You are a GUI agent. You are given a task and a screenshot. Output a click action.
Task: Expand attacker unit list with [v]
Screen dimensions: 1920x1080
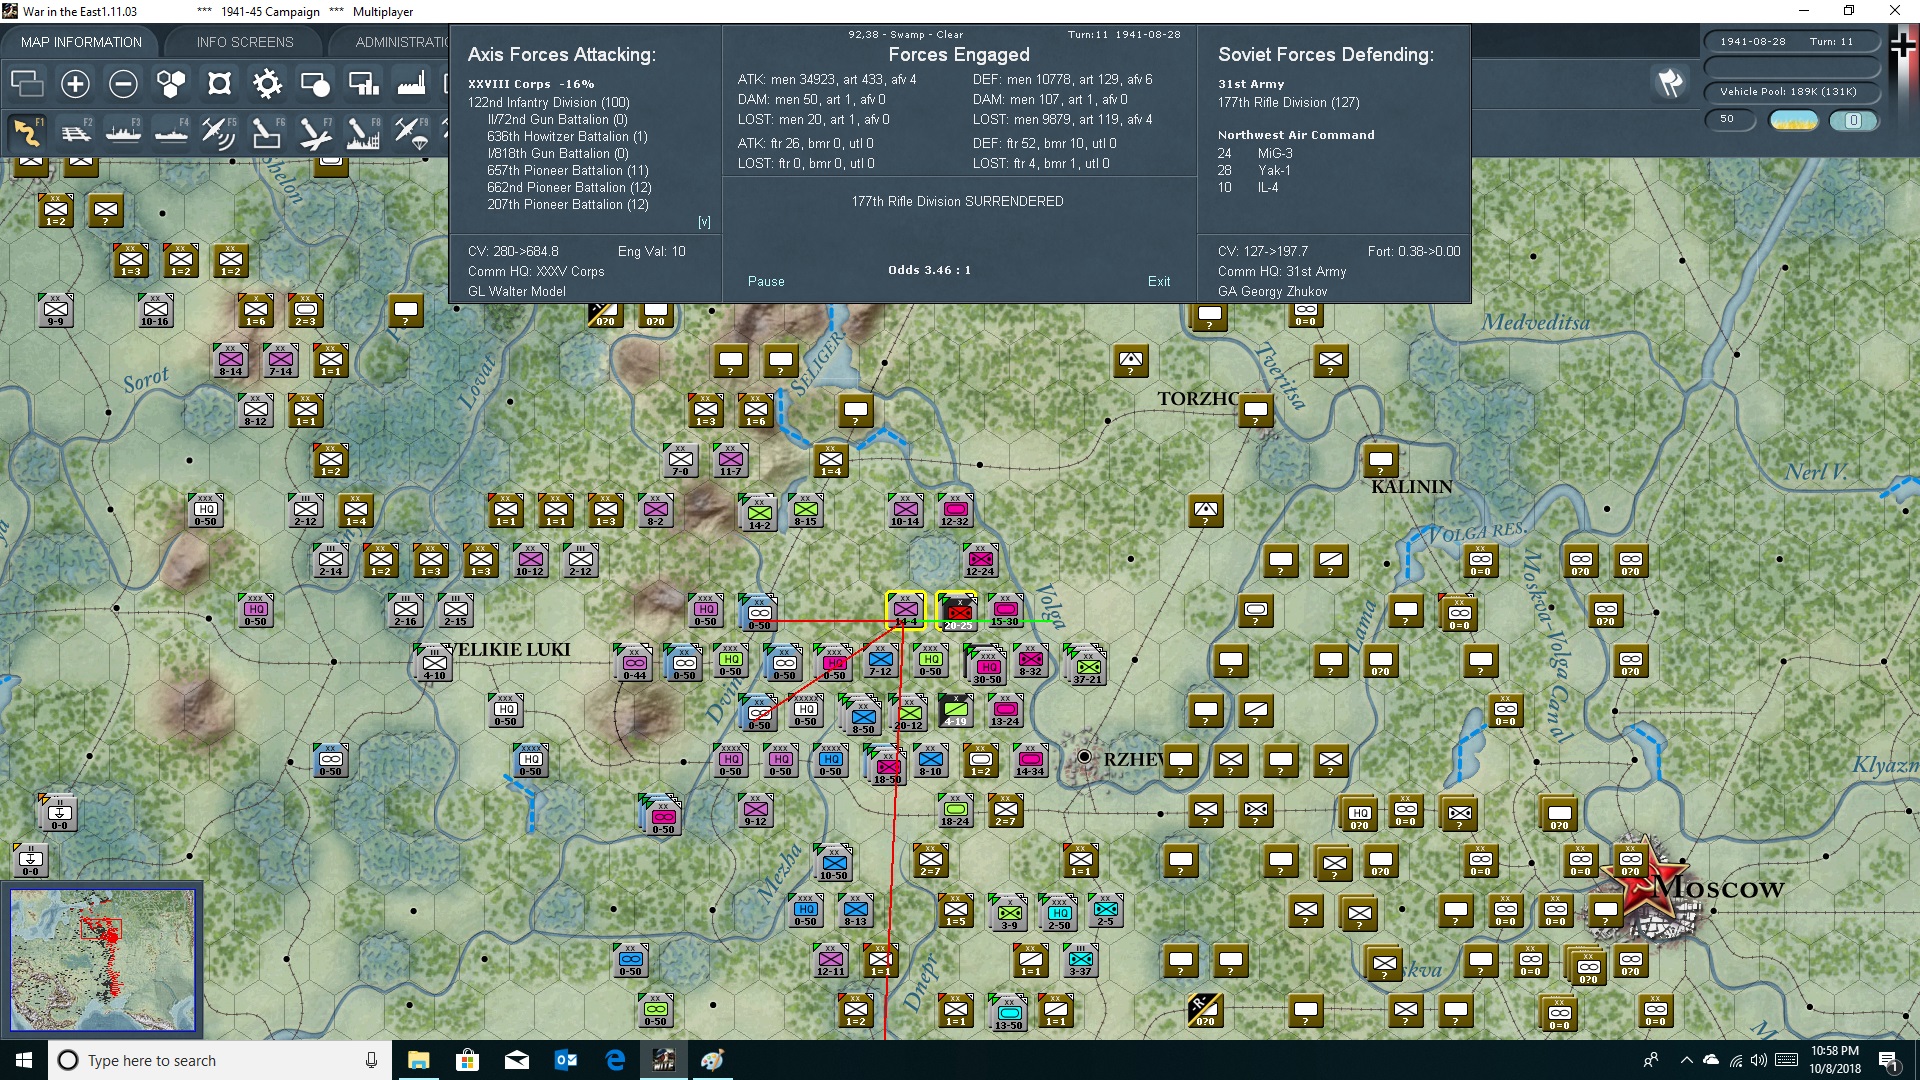[x=704, y=222]
